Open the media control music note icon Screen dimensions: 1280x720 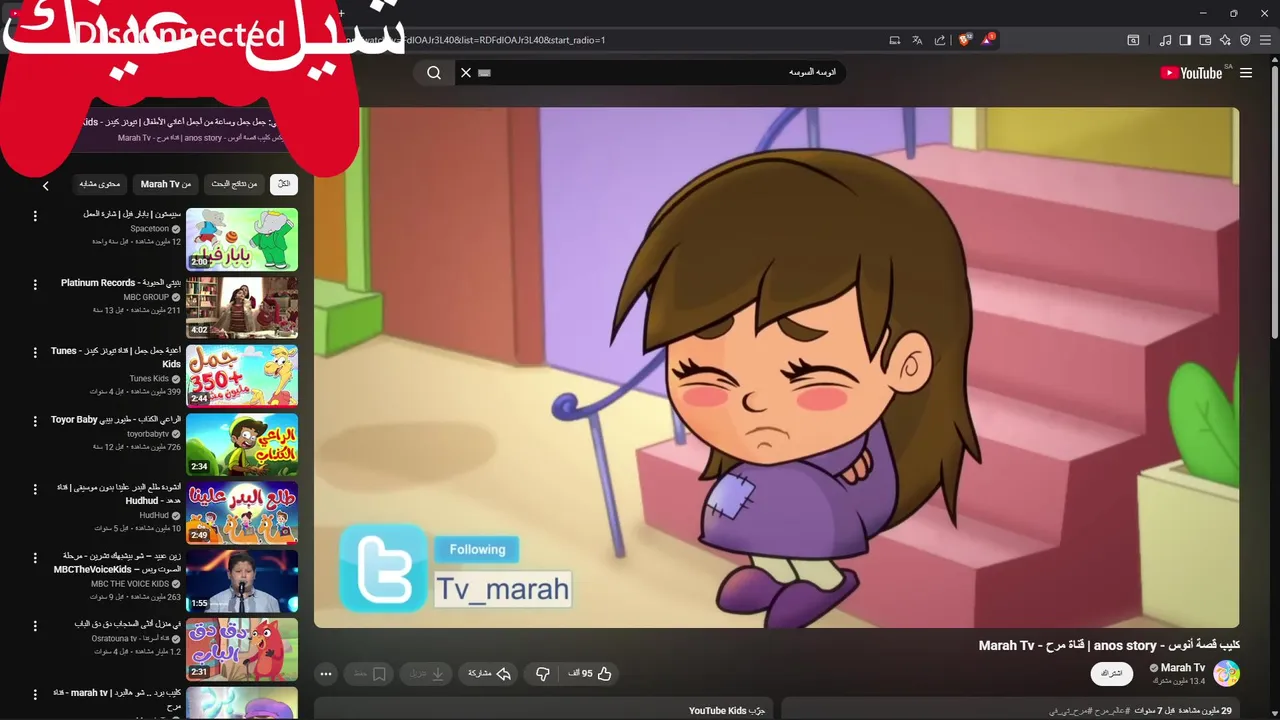coord(1165,40)
